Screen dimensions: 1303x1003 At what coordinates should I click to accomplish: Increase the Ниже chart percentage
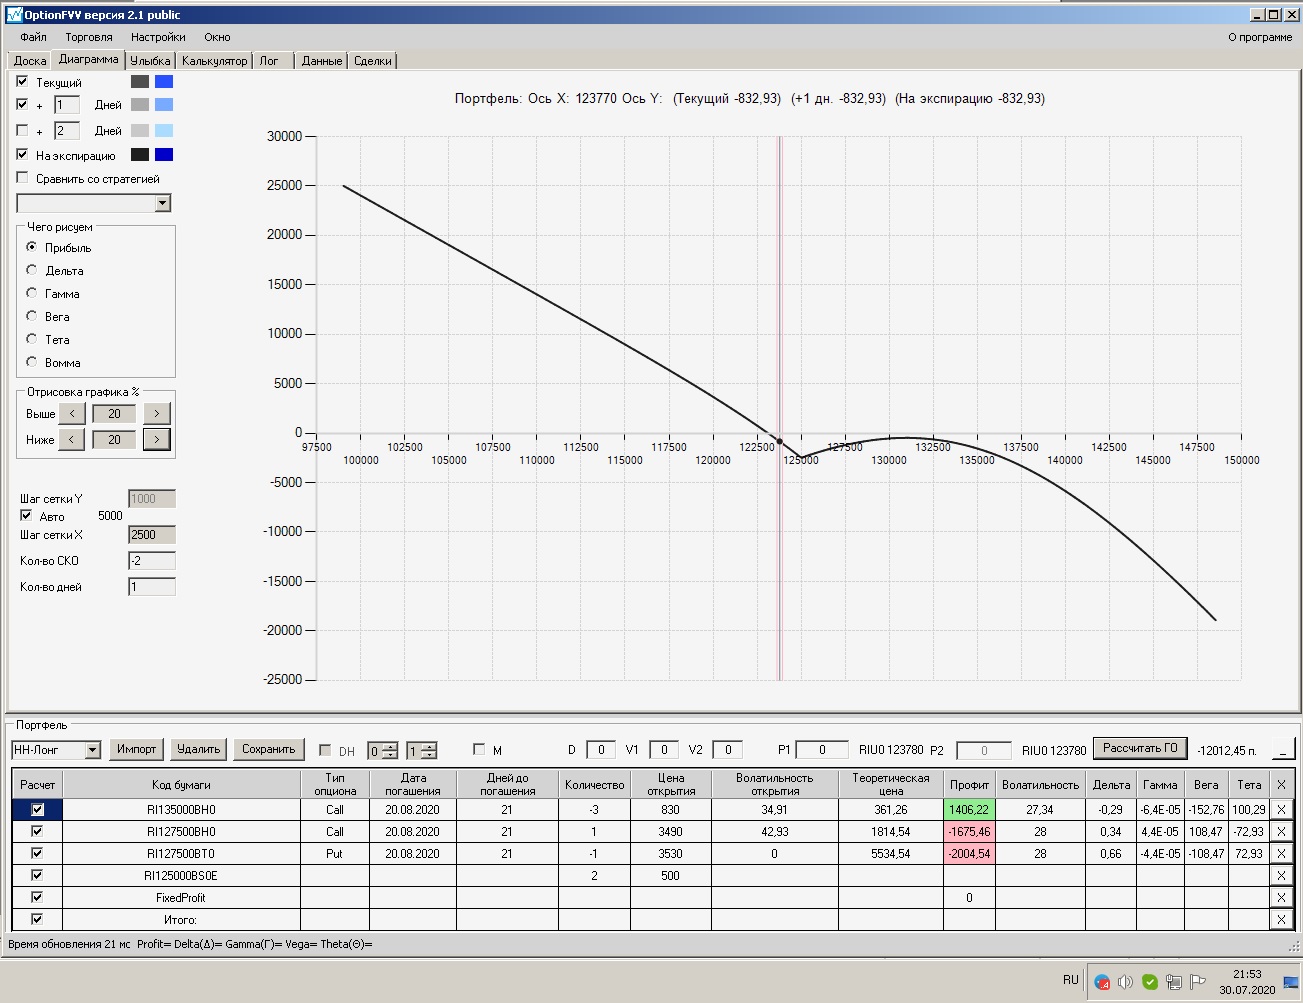[157, 440]
